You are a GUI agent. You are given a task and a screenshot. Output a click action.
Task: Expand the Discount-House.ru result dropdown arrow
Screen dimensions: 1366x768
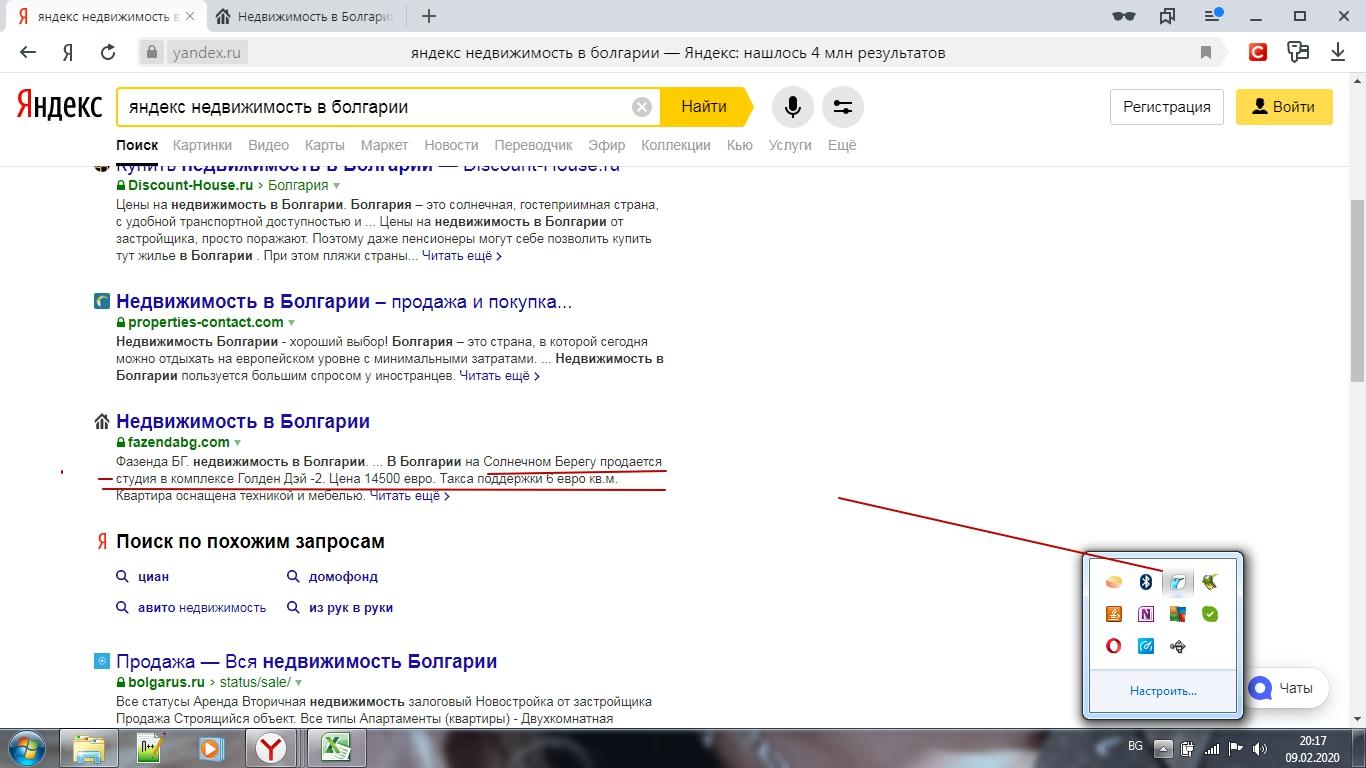click(336, 186)
